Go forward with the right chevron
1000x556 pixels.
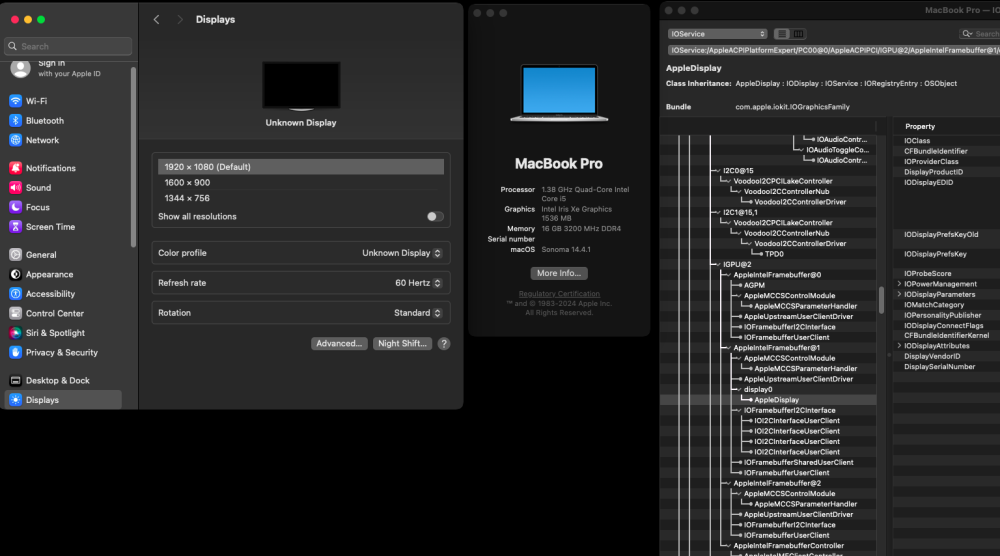180,20
